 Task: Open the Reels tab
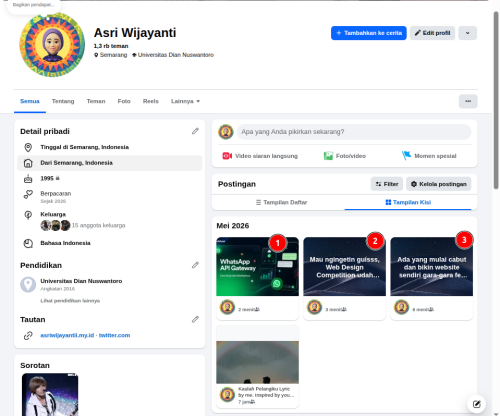tap(151, 101)
